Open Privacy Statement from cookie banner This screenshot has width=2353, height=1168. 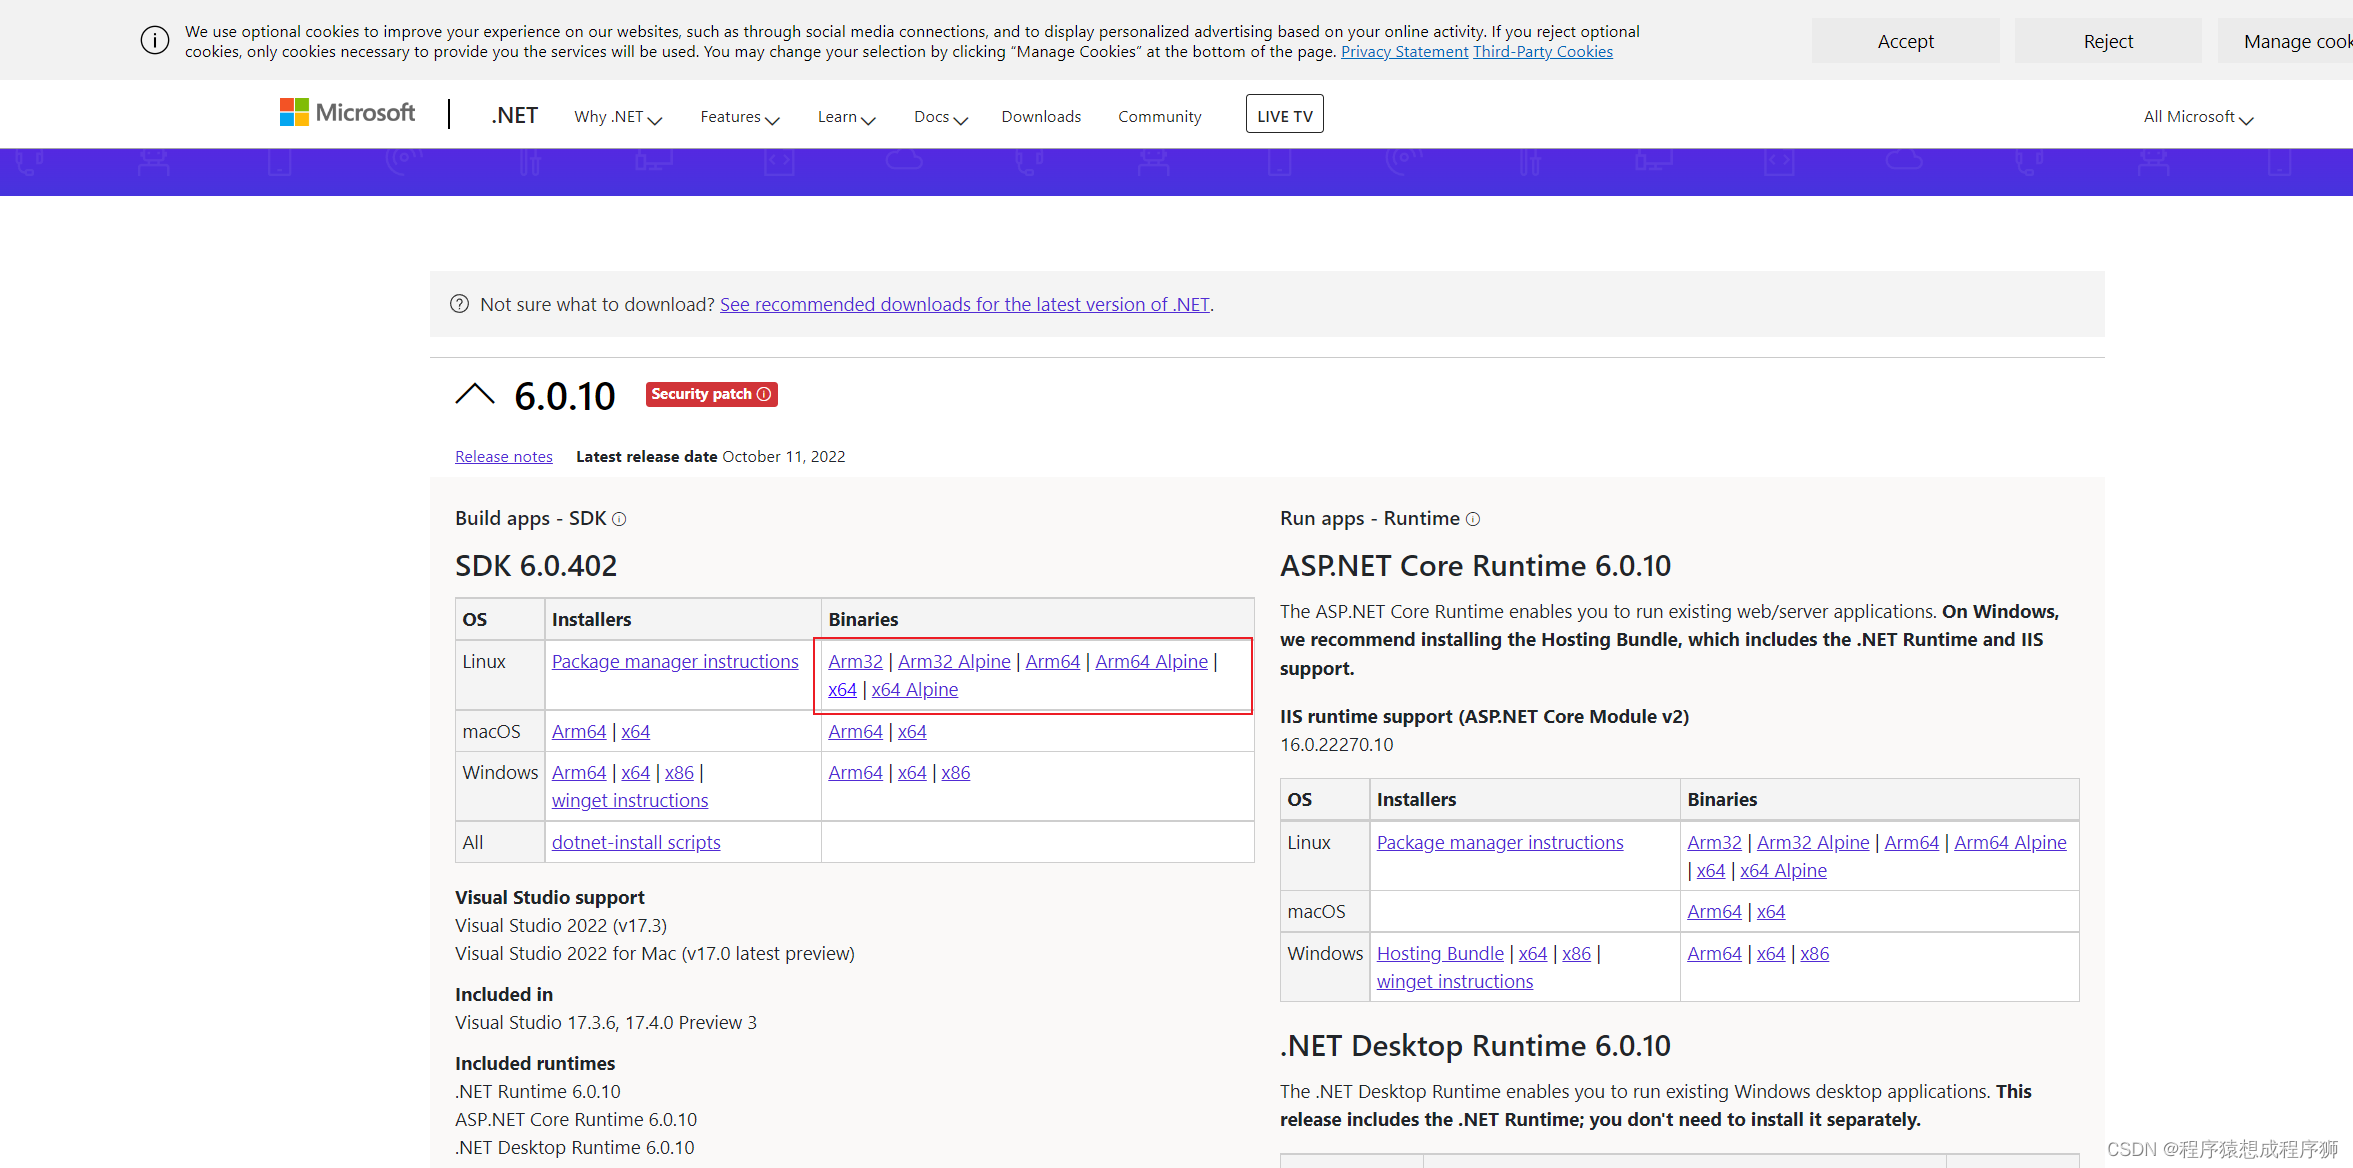coord(1404,51)
